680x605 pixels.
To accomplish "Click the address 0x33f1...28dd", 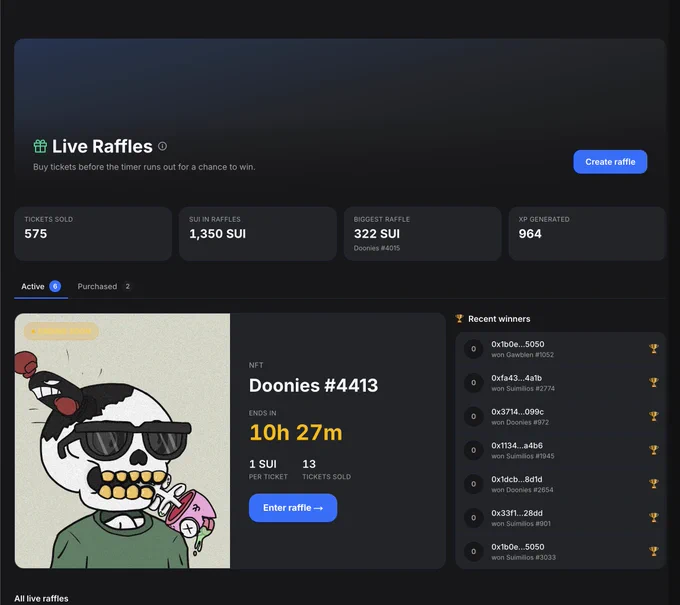I will pos(517,513).
